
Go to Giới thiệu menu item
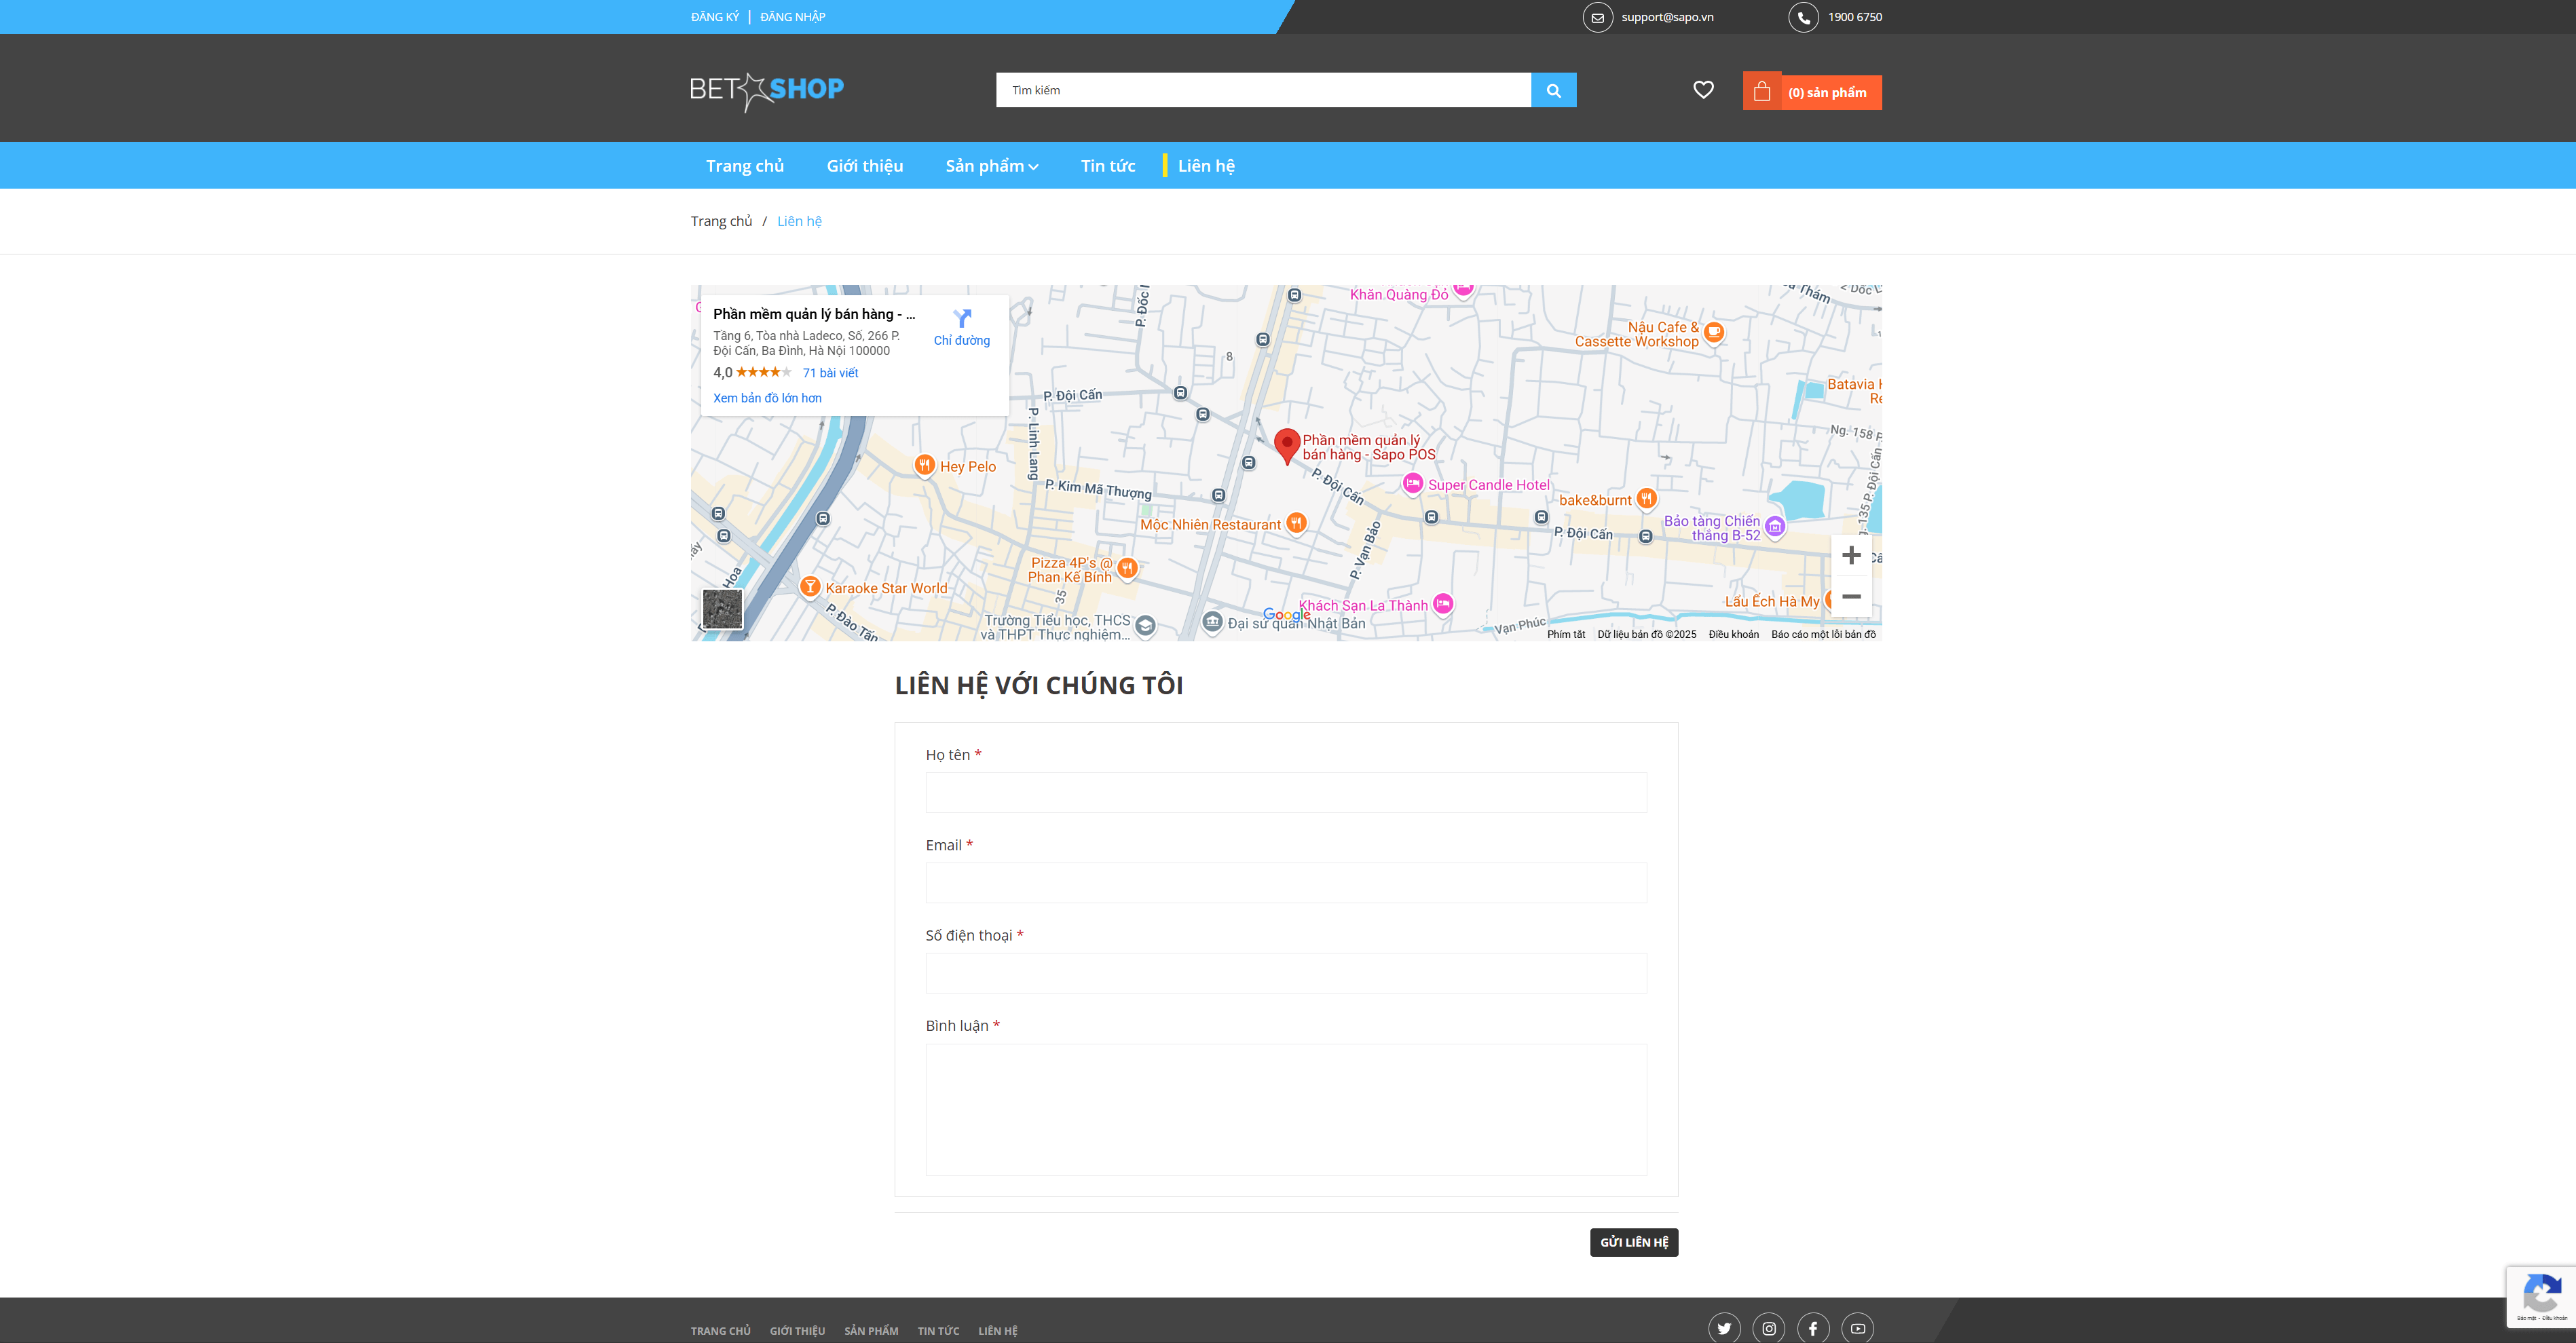864,166
